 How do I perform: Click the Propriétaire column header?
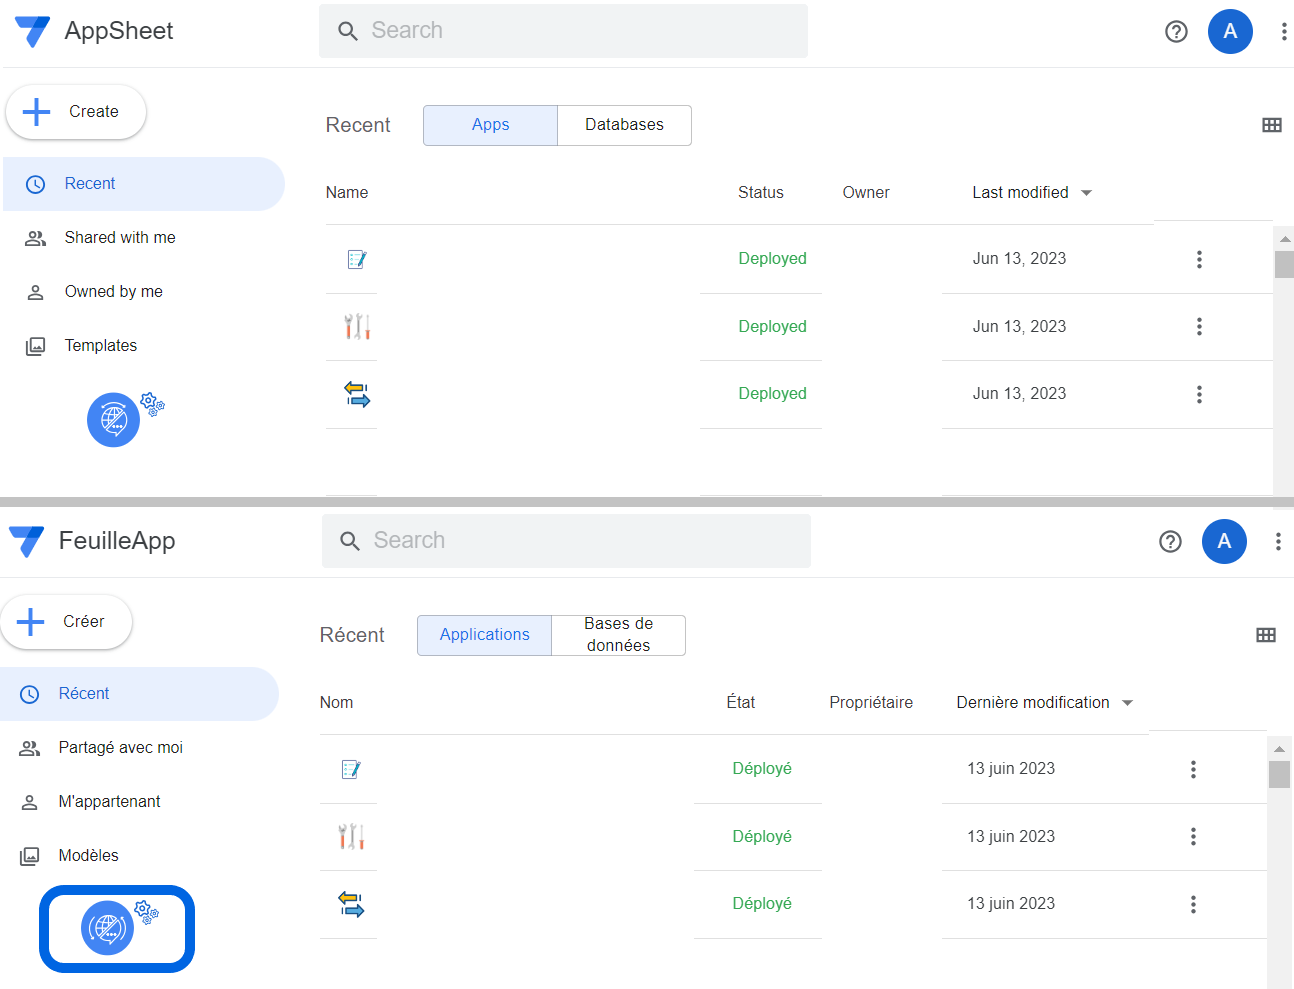tap(871, 702)
